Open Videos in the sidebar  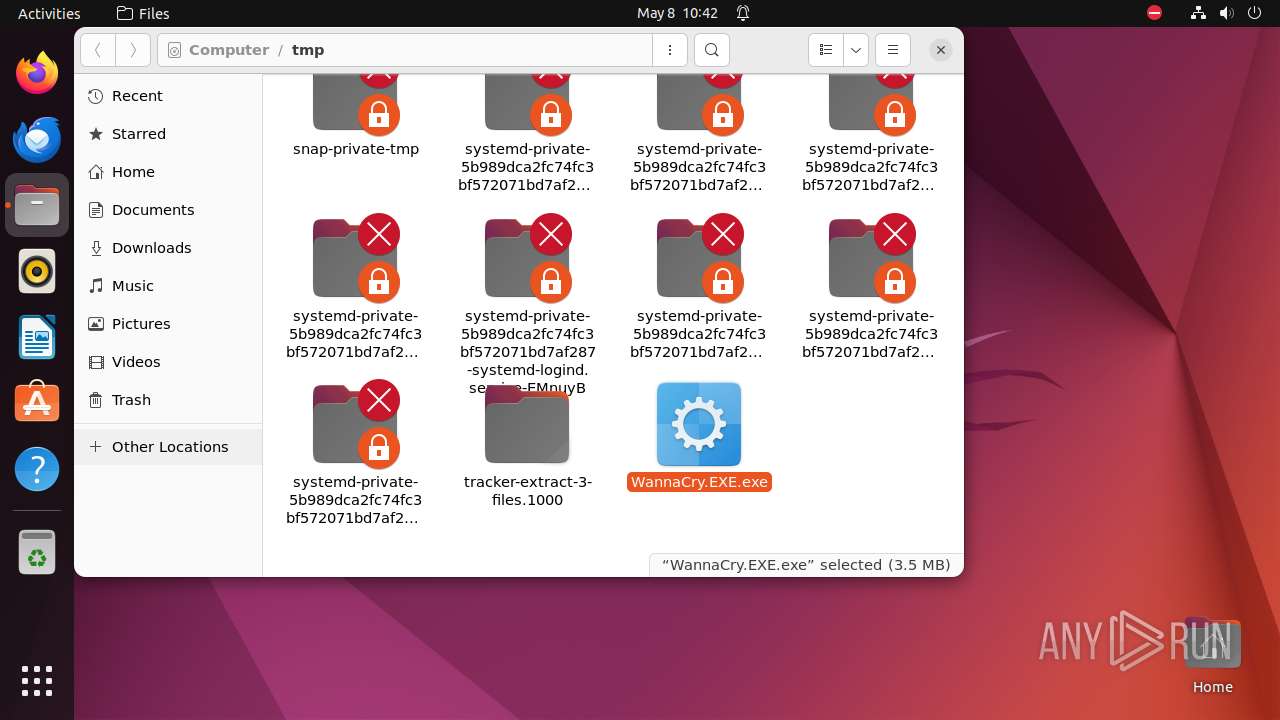pyautogui.click(x=168, y=362)
